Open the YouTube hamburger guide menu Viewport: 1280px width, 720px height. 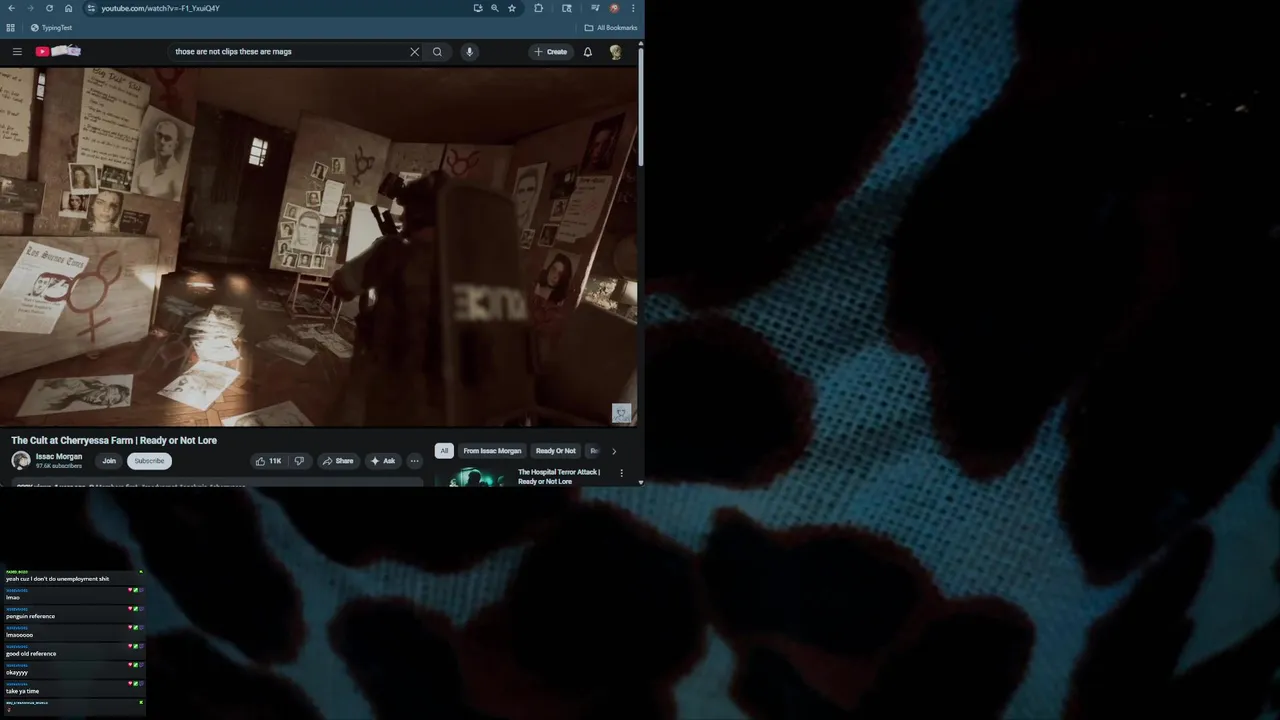17,51
